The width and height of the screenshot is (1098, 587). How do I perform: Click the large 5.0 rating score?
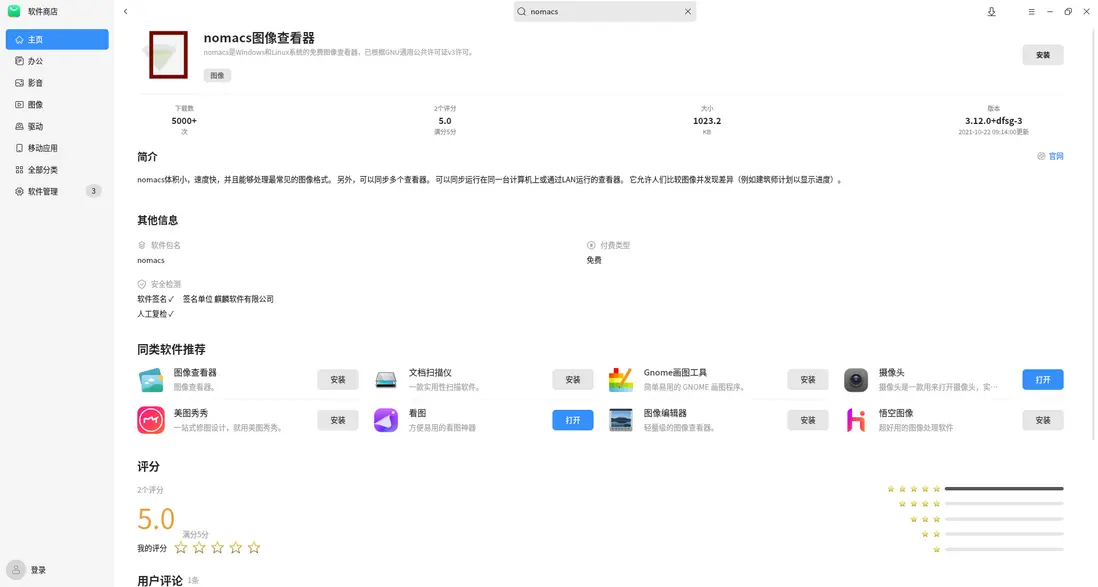[x=155, y=519]
